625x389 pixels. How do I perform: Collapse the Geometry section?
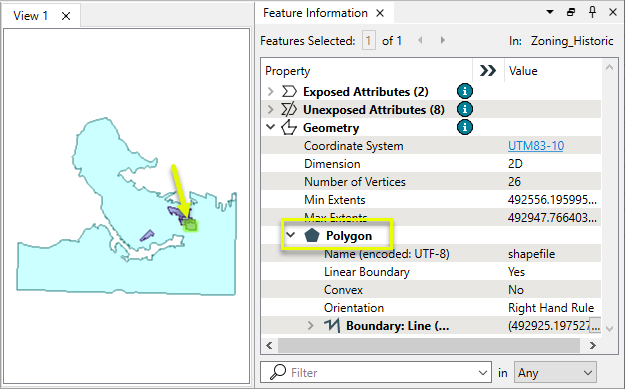pyautogui.click(x=271, y=128)
